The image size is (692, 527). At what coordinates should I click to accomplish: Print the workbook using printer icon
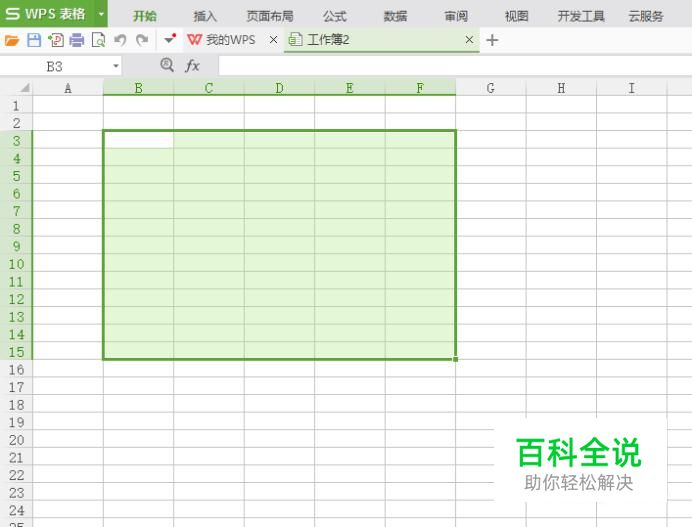[x=77, y=40]
